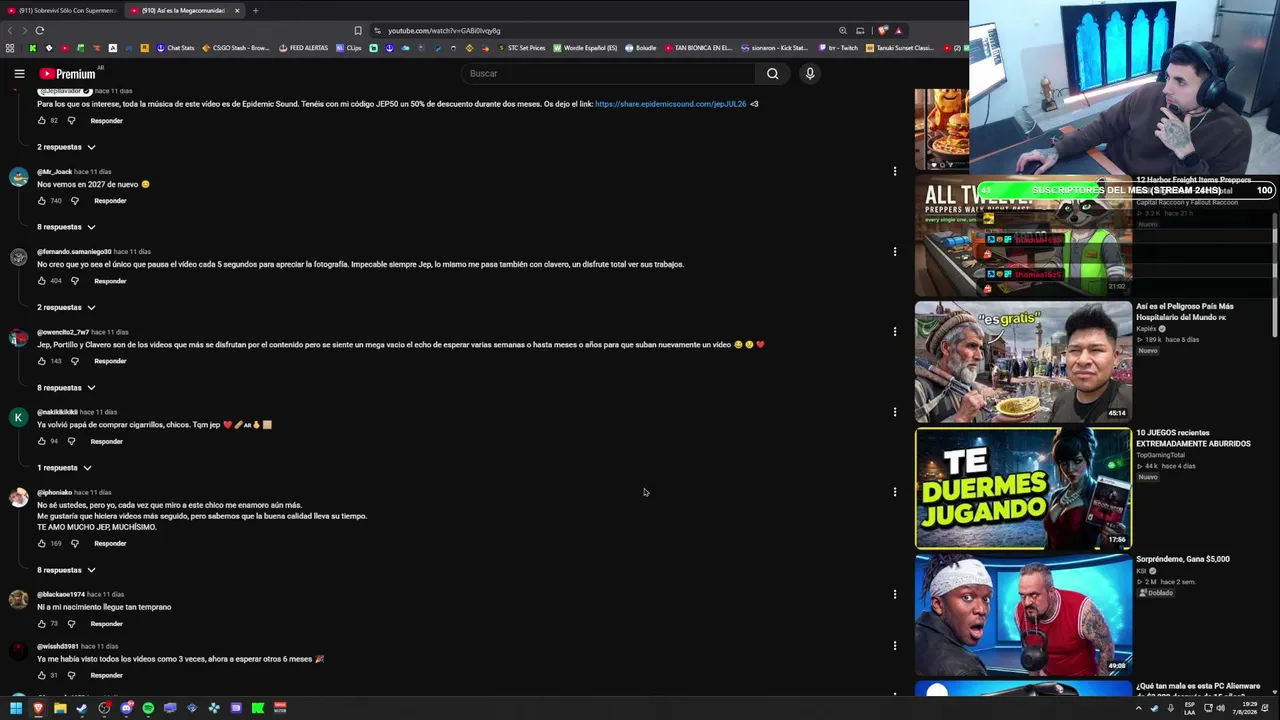
Task: Show hidden system tray icons chevron
Action: (1138, 708)
